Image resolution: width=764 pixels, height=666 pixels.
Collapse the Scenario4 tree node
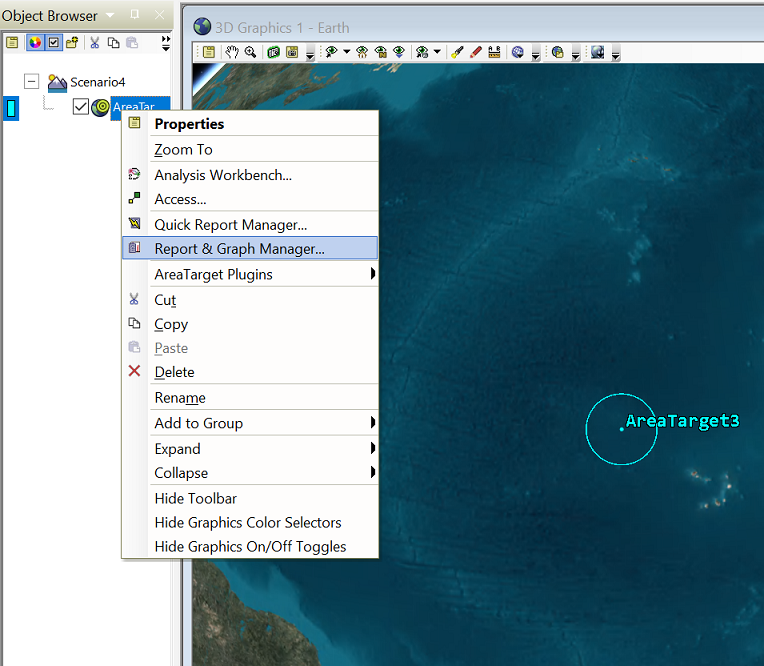(x=32, y=81)
